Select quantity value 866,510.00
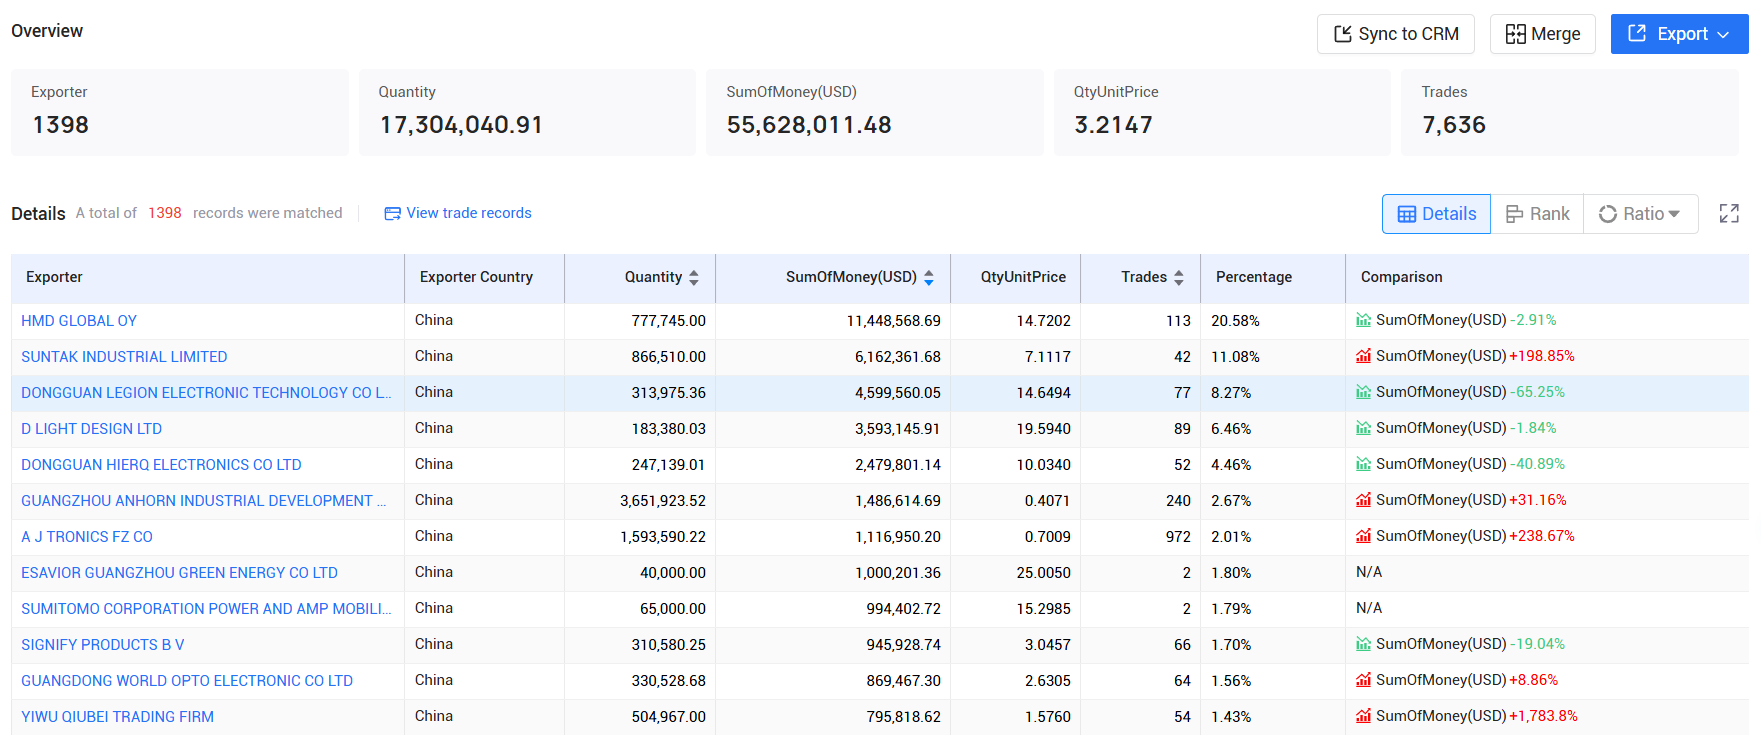This screenshot has height=735, width=1761. click(x=668, y=357)
